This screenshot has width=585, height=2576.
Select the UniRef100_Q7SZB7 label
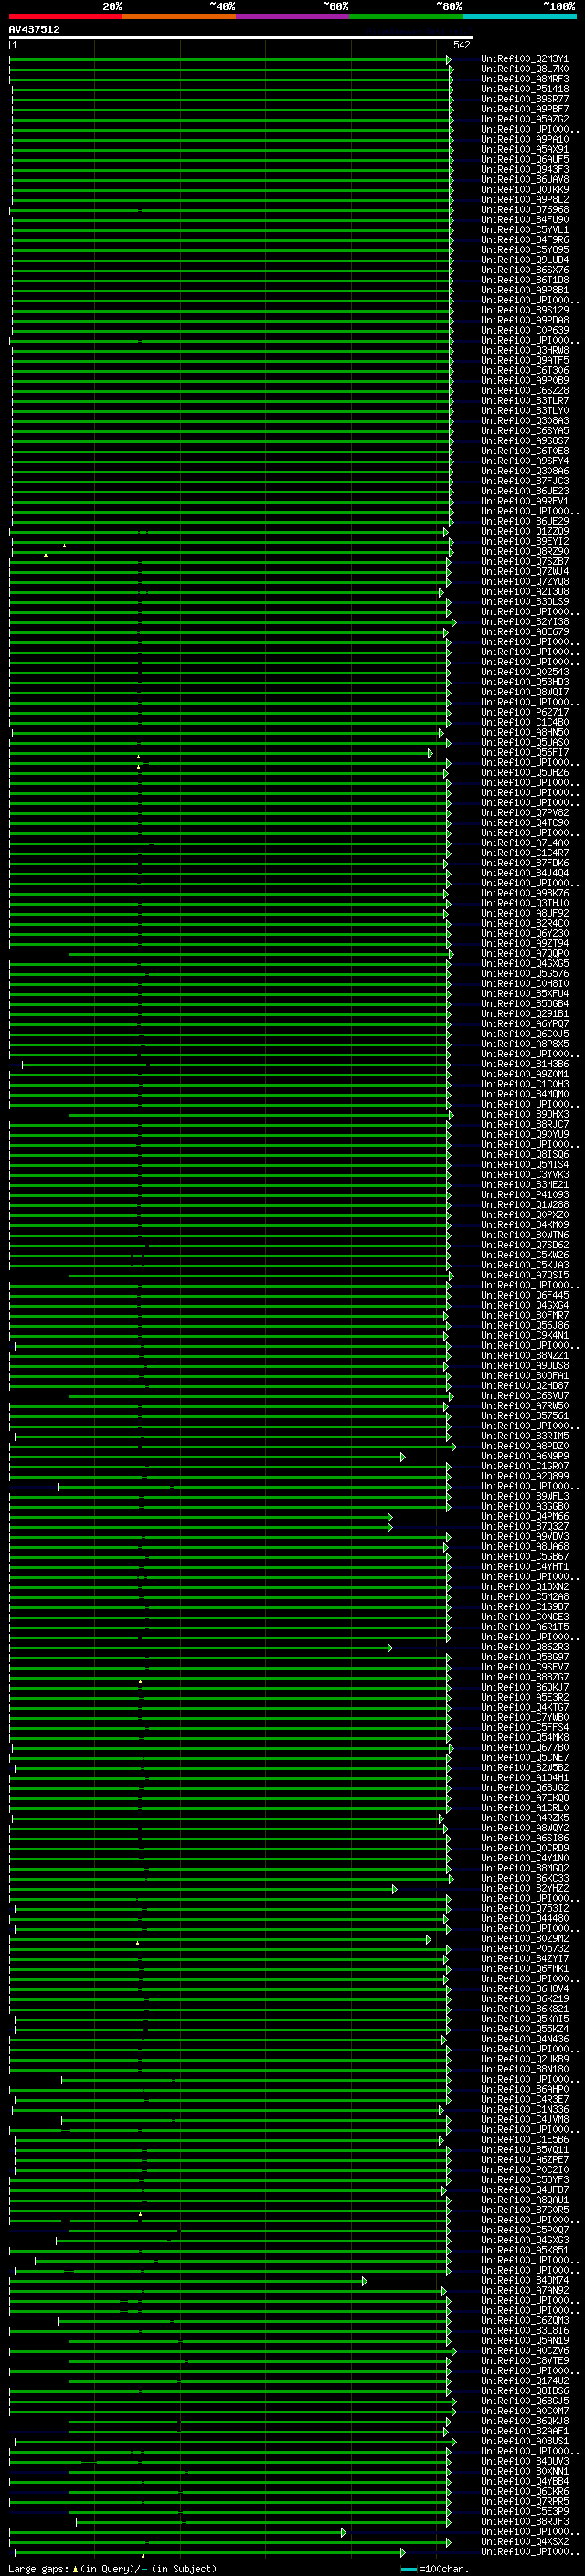click(525, 562)
